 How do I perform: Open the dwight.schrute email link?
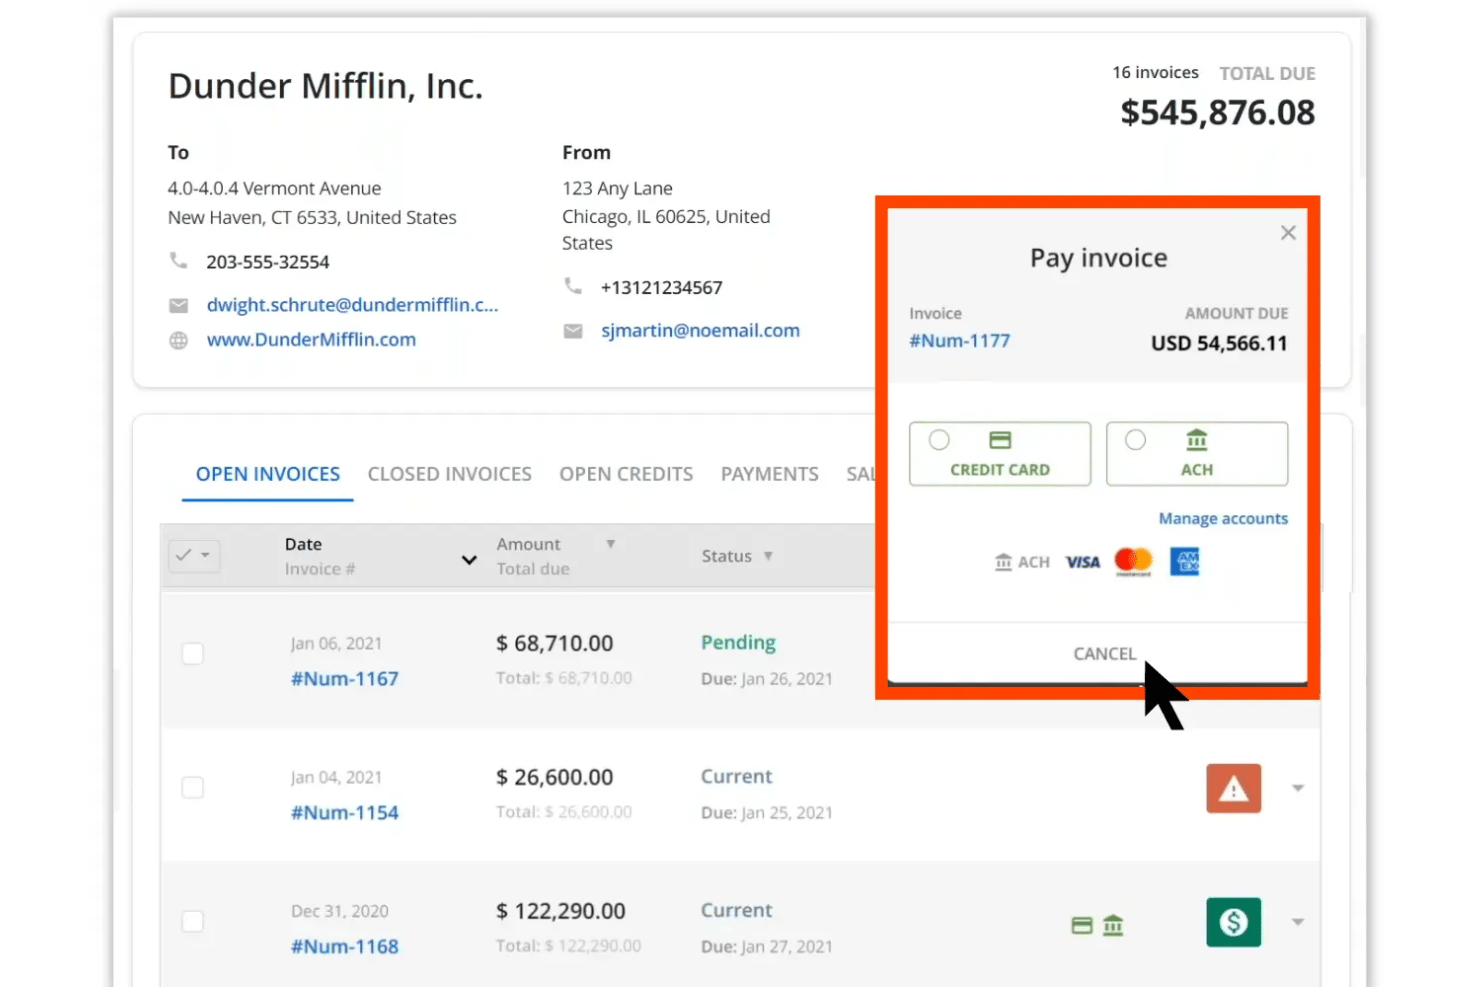point(352,305)
